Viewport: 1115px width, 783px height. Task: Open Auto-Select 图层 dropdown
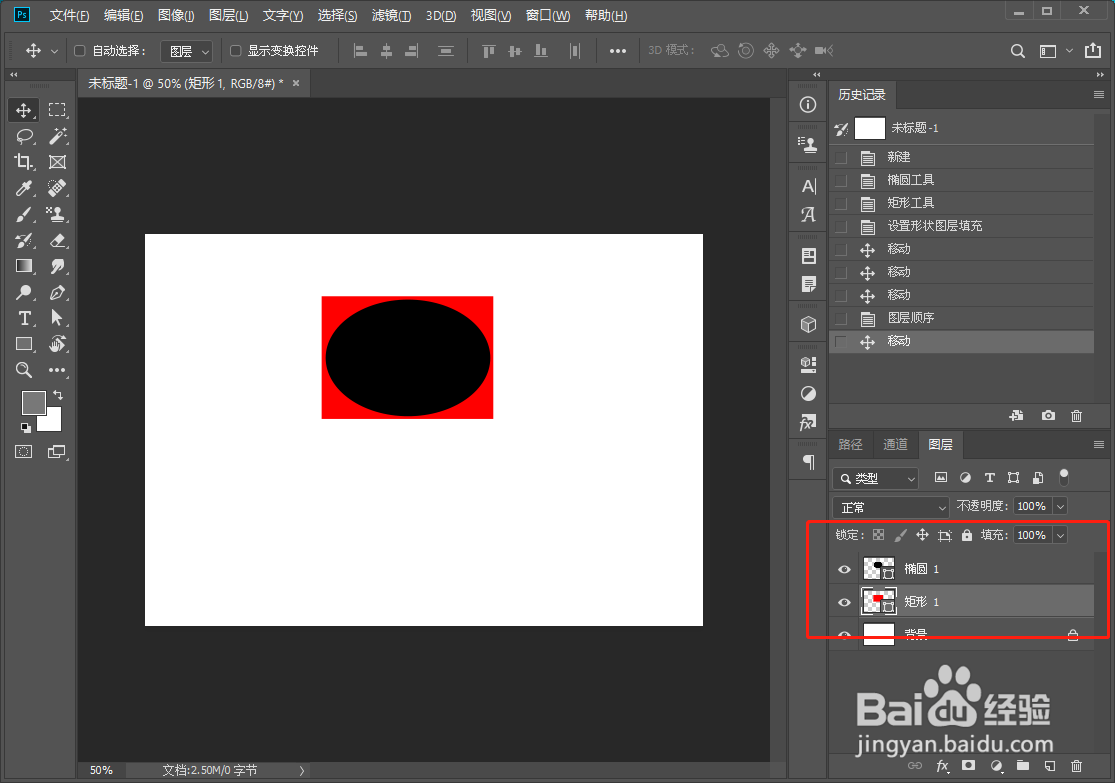tap(186, 51)
